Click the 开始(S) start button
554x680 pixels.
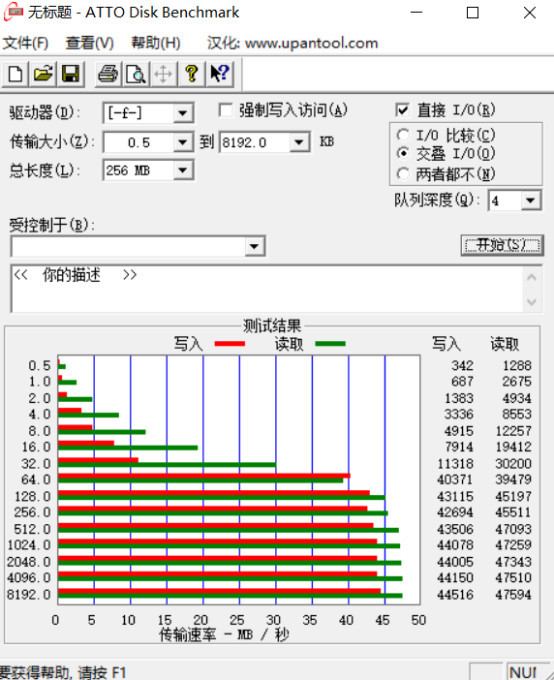502,245
